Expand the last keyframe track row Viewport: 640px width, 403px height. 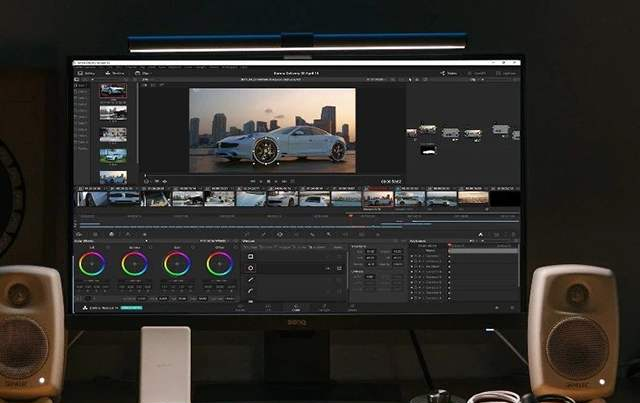(424, 298)
